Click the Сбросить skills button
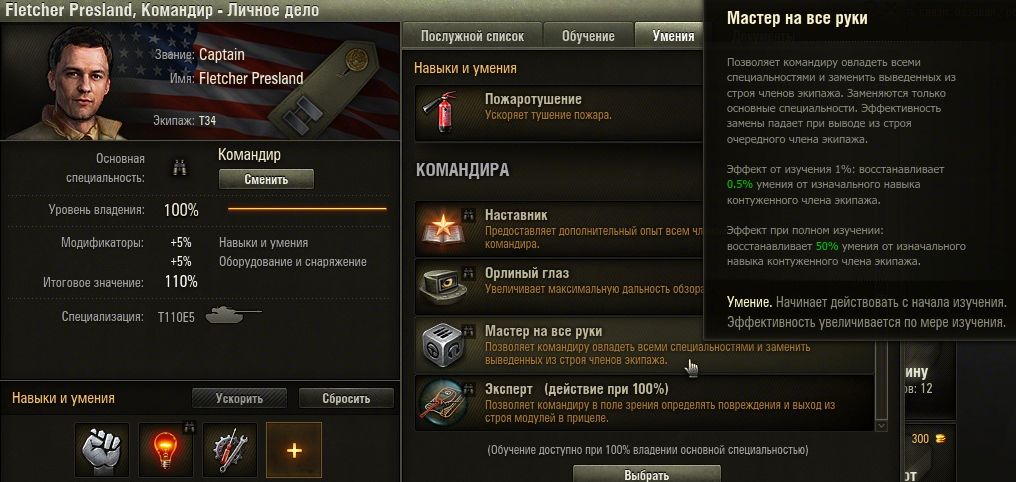The image size is (1016, 482). [x=346, y=398]
